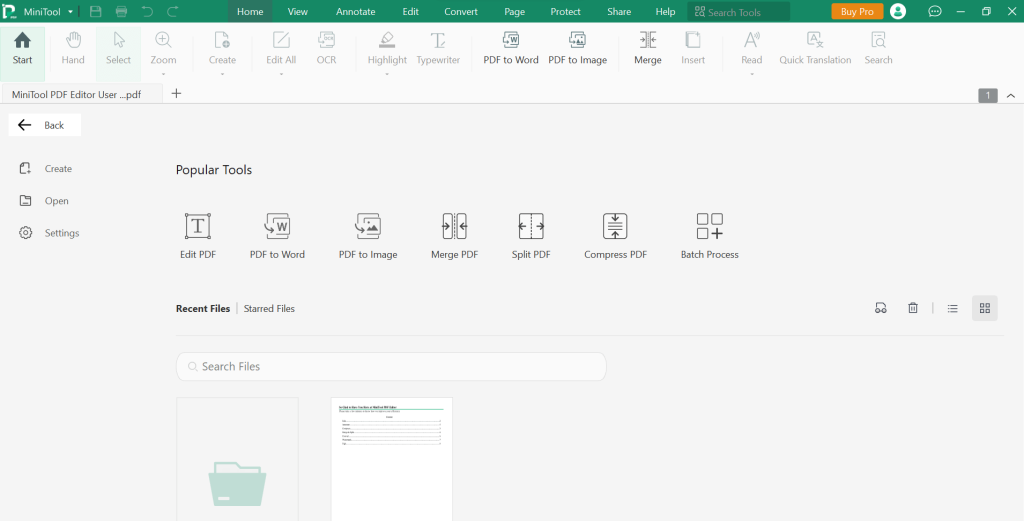Open the Merge tool in toolbar
1024x521 pixels.
648,49
